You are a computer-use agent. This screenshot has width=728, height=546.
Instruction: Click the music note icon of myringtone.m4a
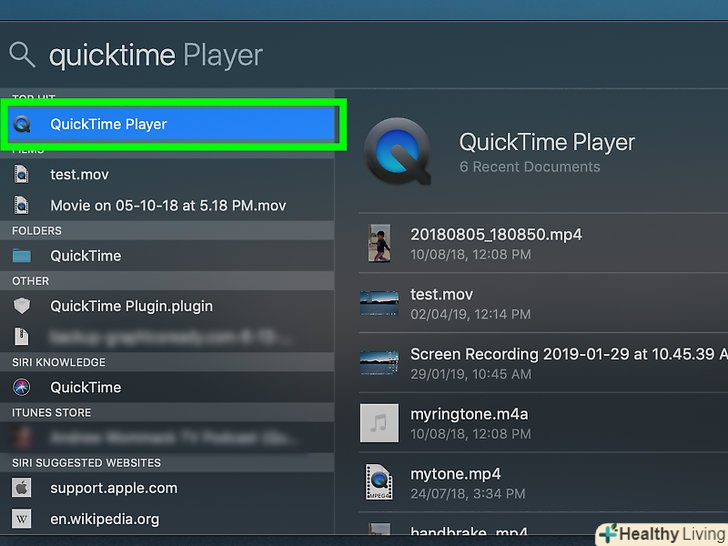pos(379,423)
